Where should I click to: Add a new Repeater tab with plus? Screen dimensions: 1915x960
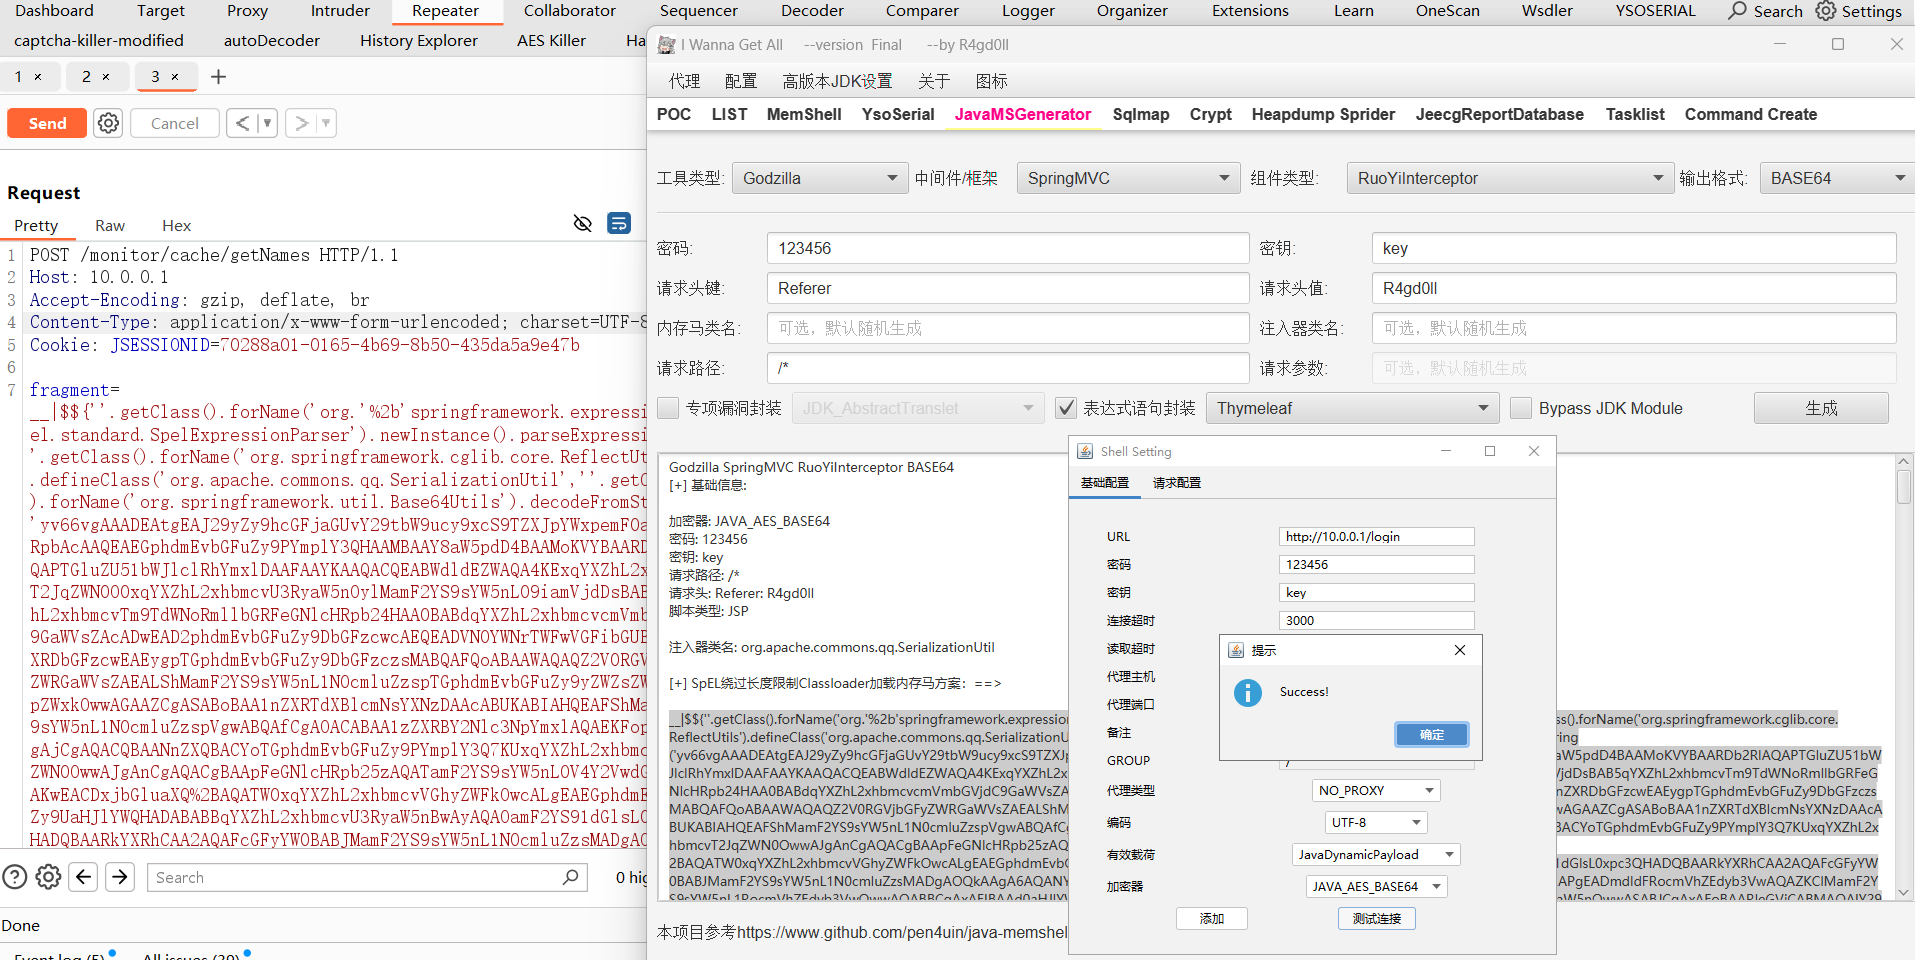tap(218, 77)
